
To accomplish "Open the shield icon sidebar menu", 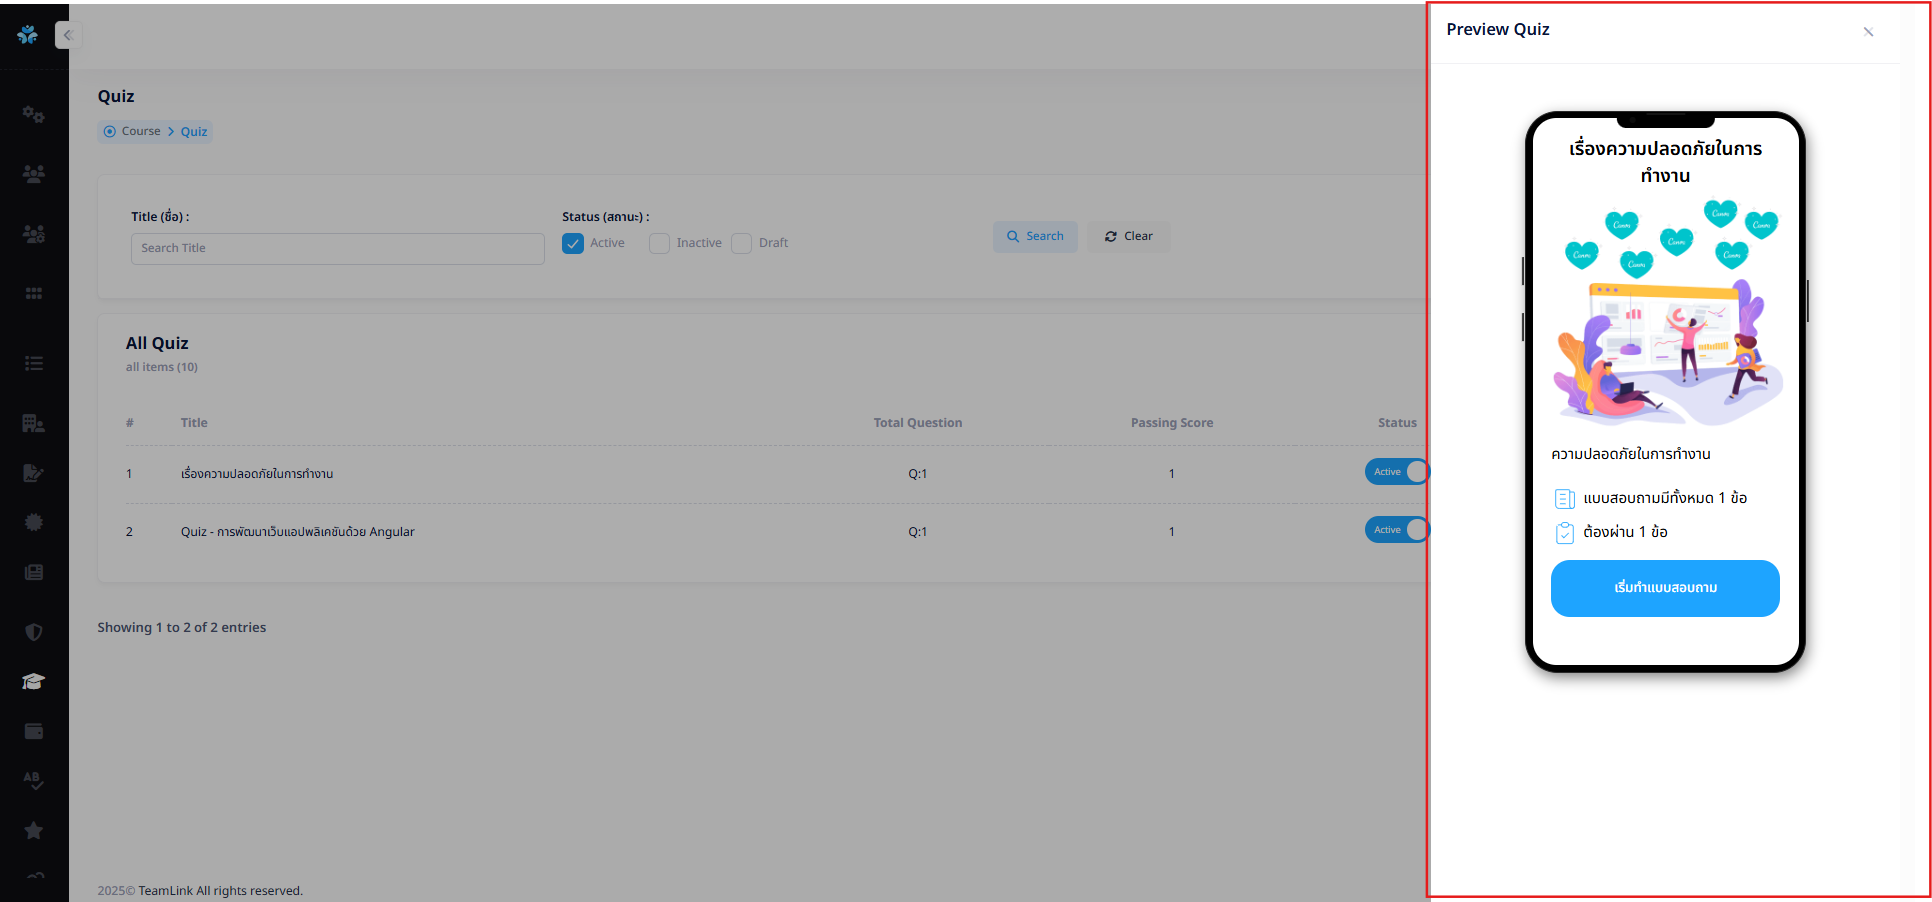I will click(33, 632).
